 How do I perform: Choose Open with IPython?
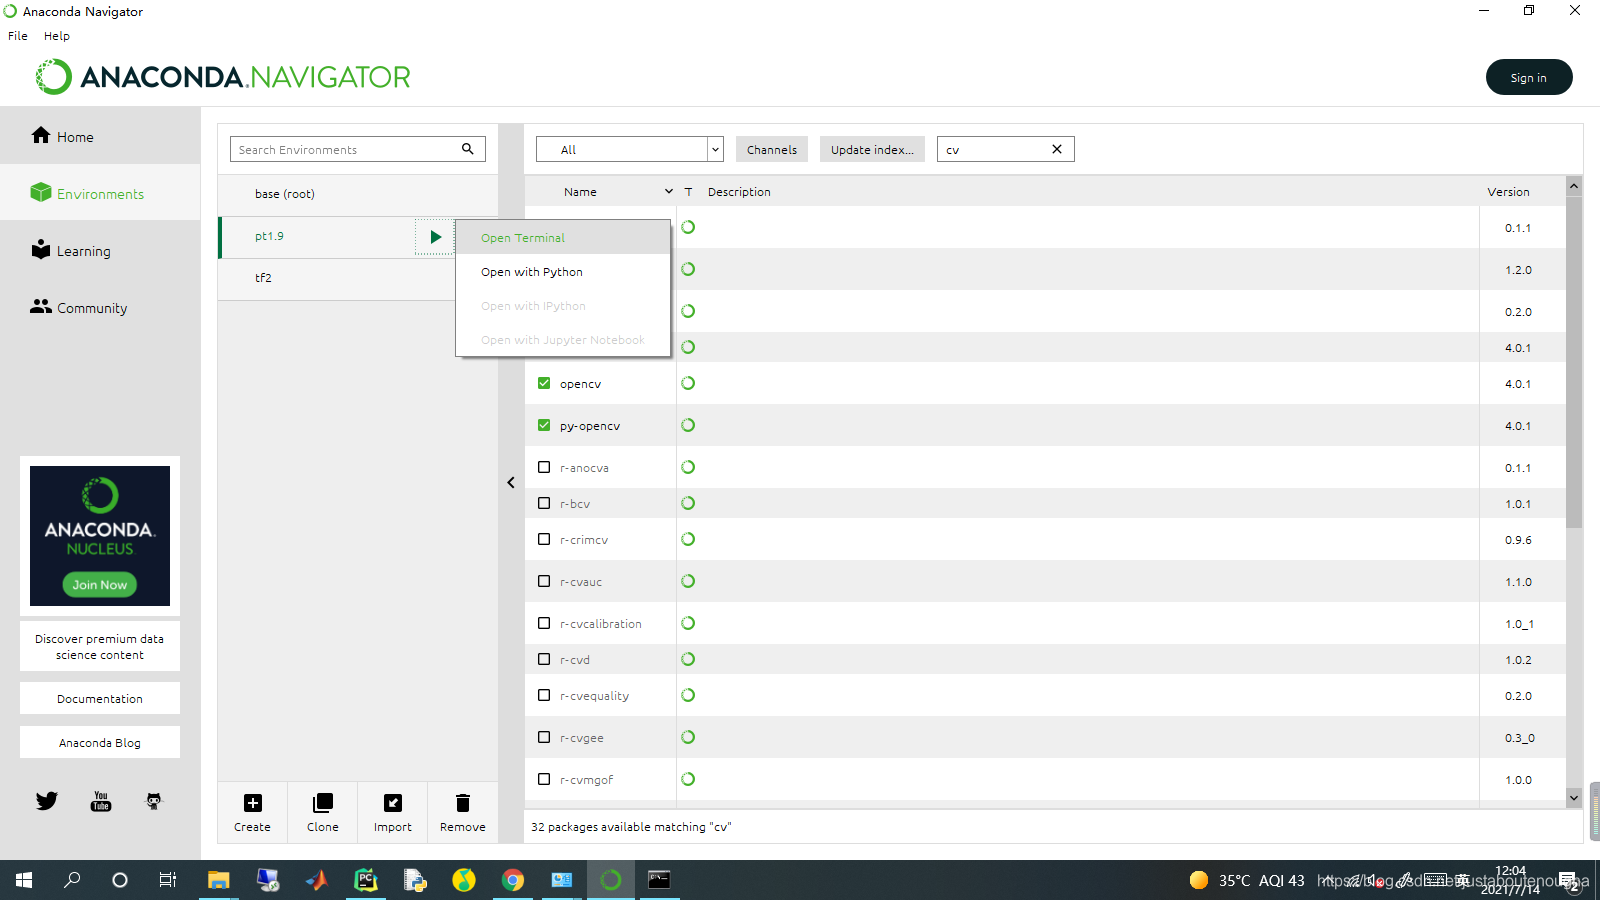point(563,306)
